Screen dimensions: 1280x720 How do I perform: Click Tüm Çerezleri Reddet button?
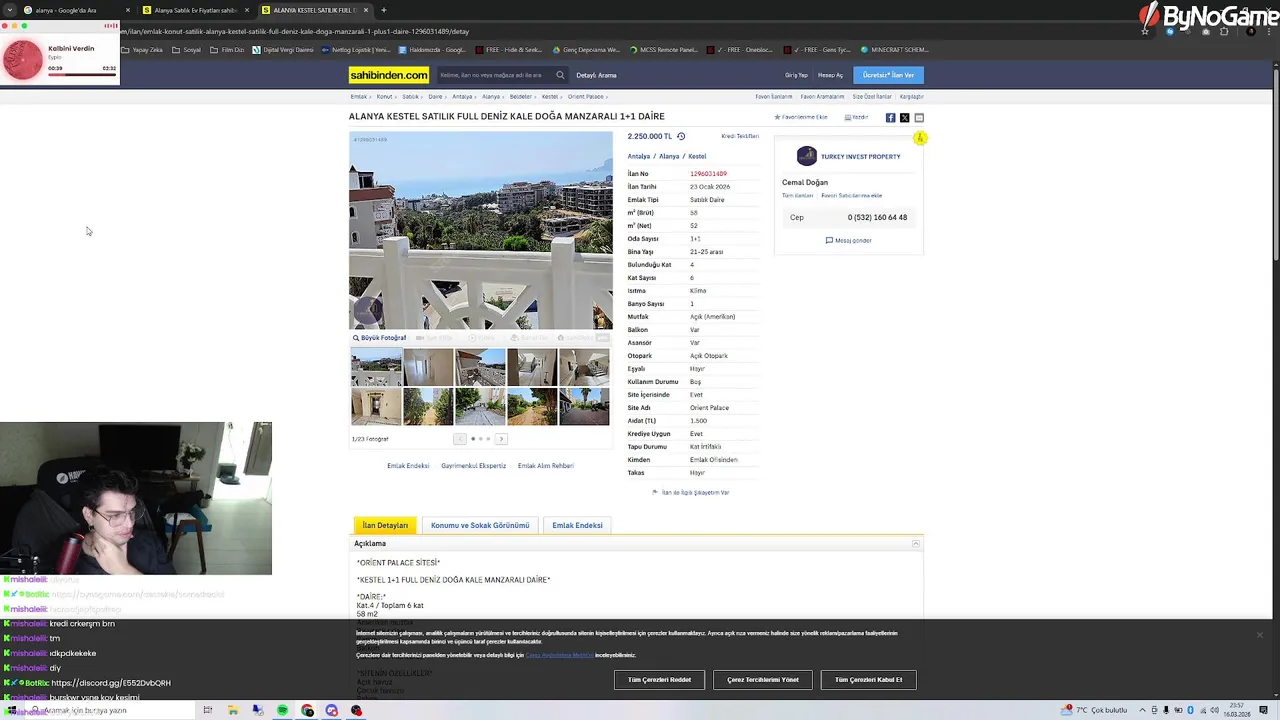tap(659, 680)
